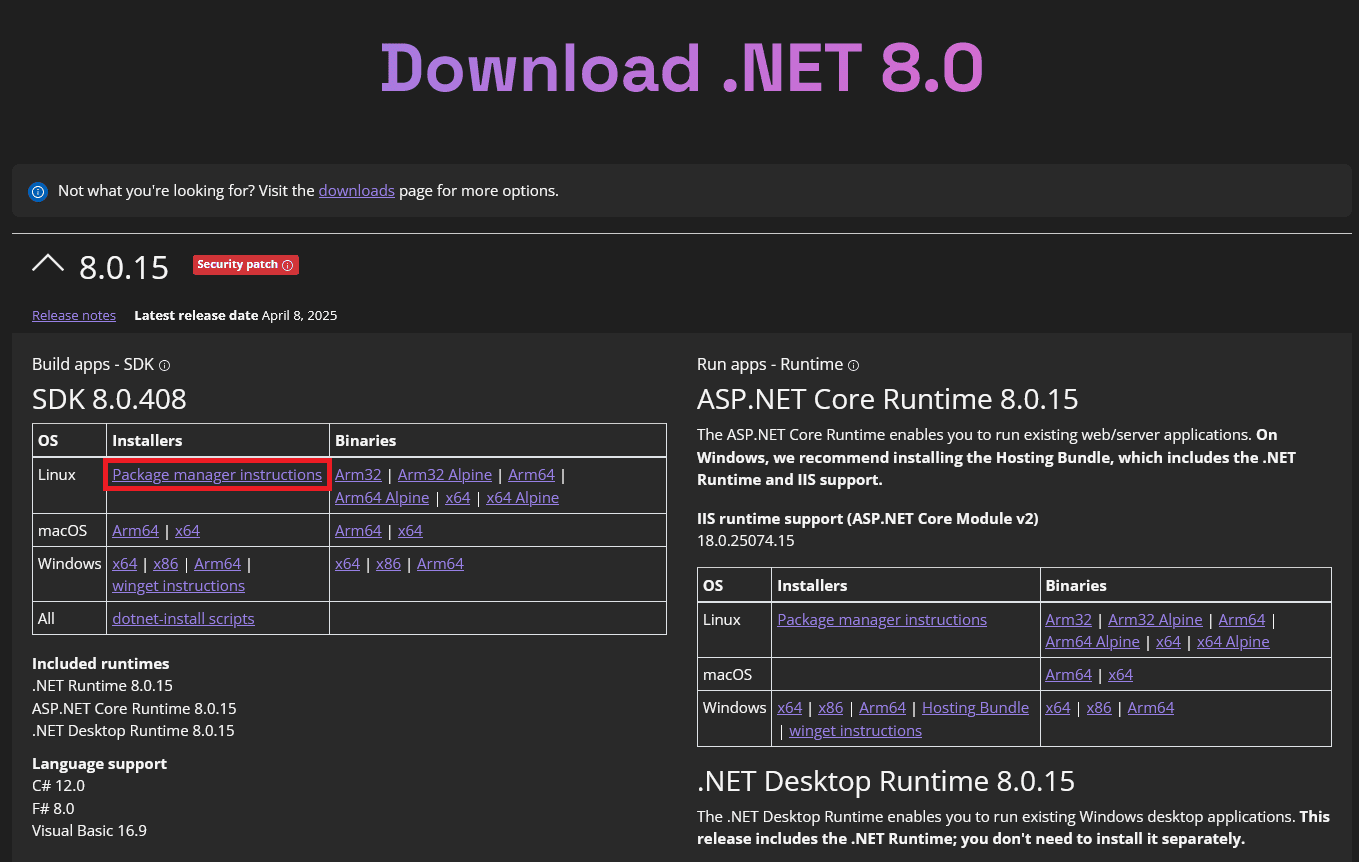Click info icon beside Build apps - SDK
The height and width of the screenshot is (862, 1359).
(x=165, y=366)
